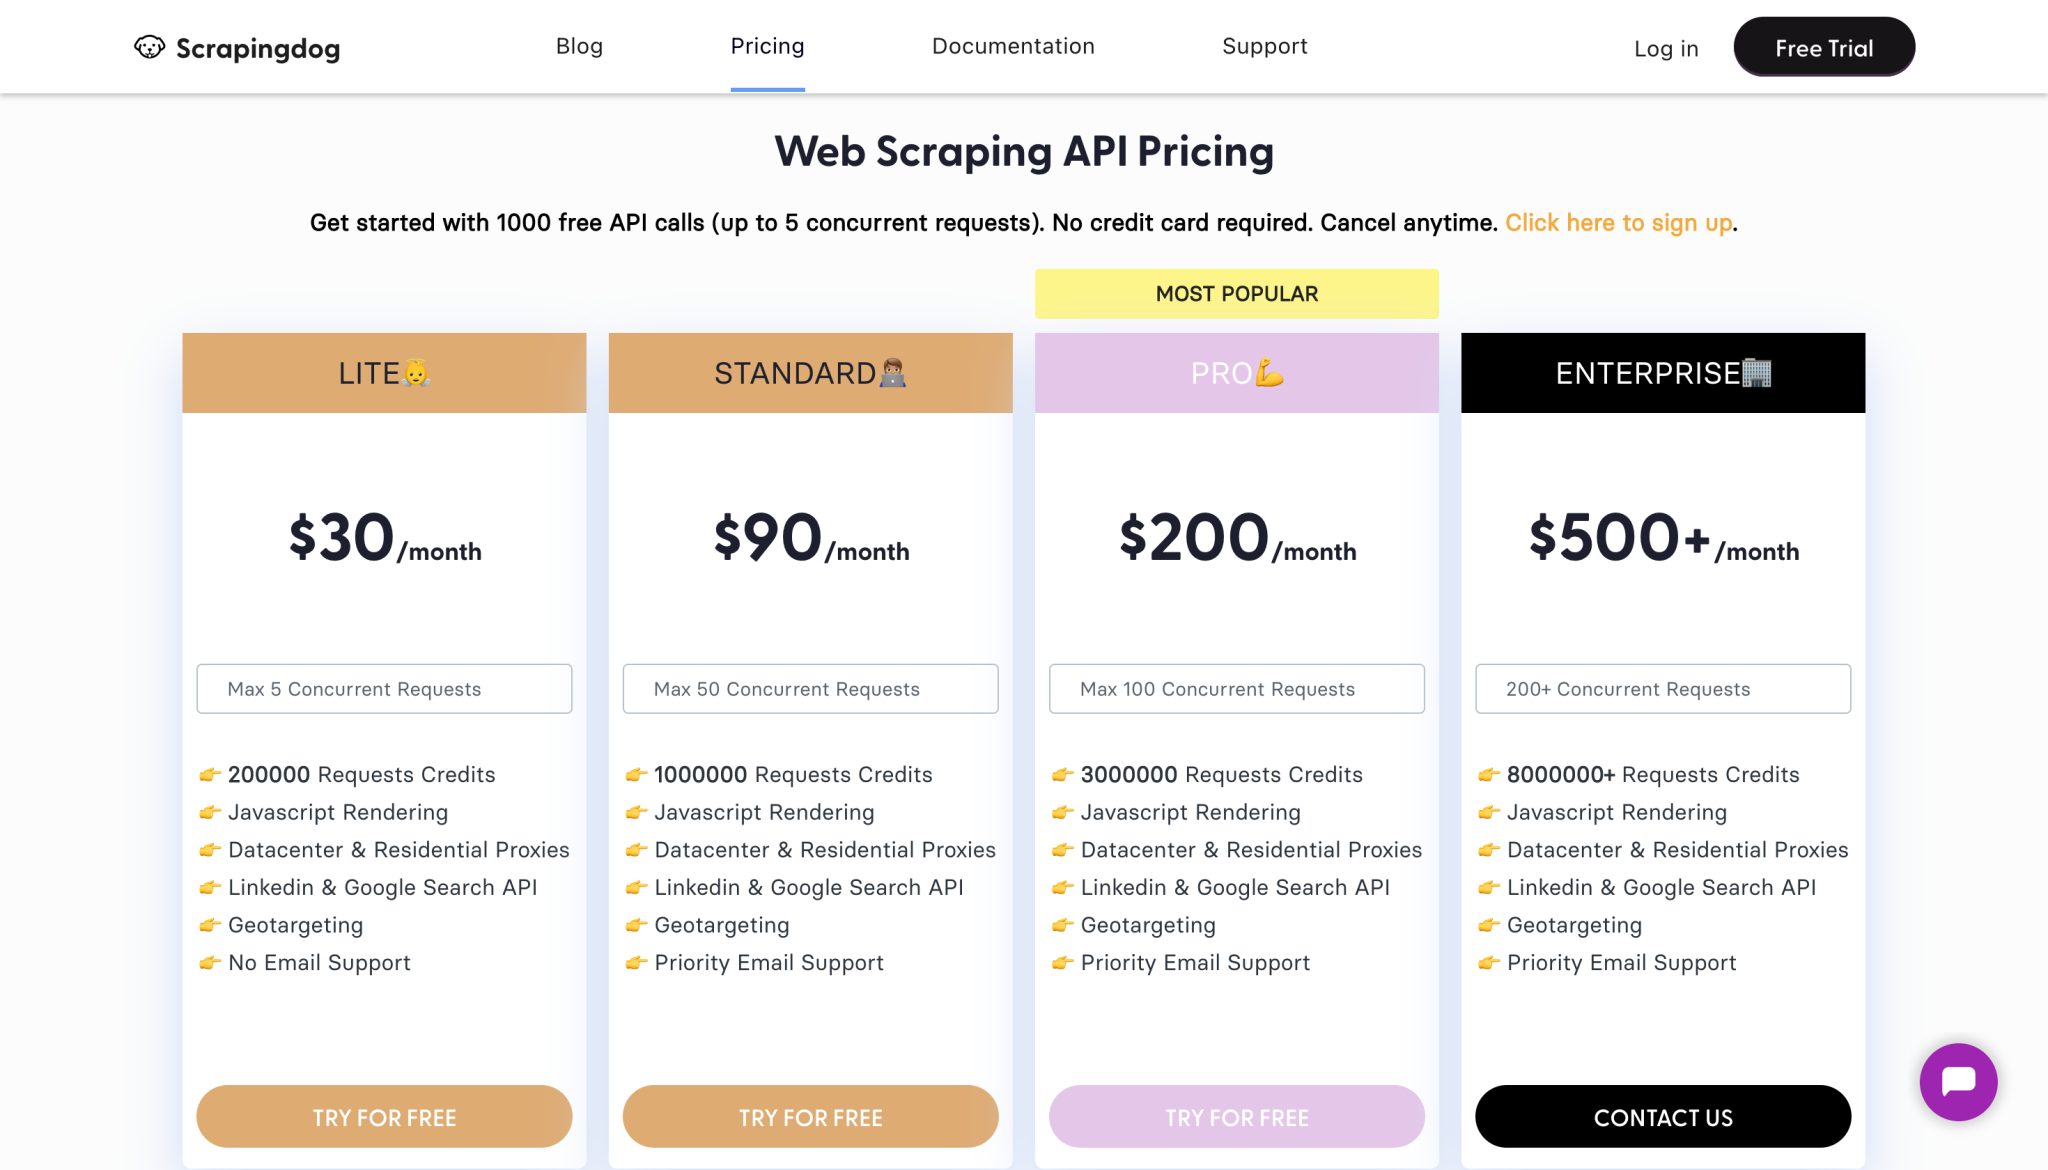Click Max 50 Concurrent Requests field
This screenshot has width=2048, height=1170.
[x=810, y=688]
